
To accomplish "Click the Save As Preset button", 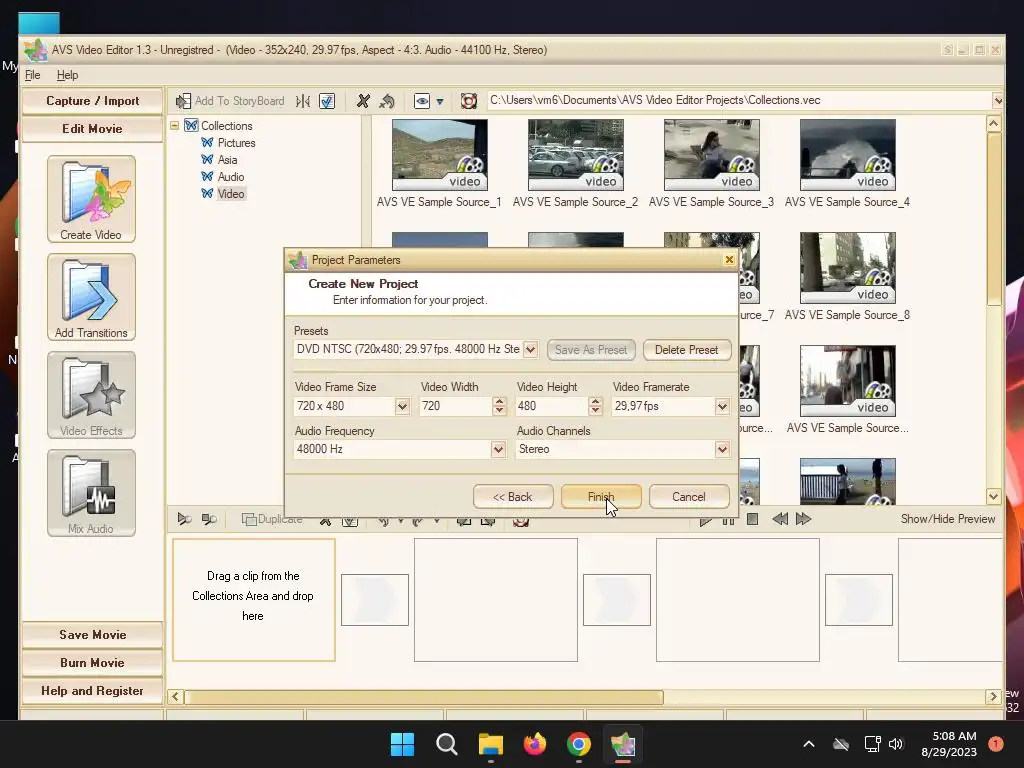I will (591, 350).
